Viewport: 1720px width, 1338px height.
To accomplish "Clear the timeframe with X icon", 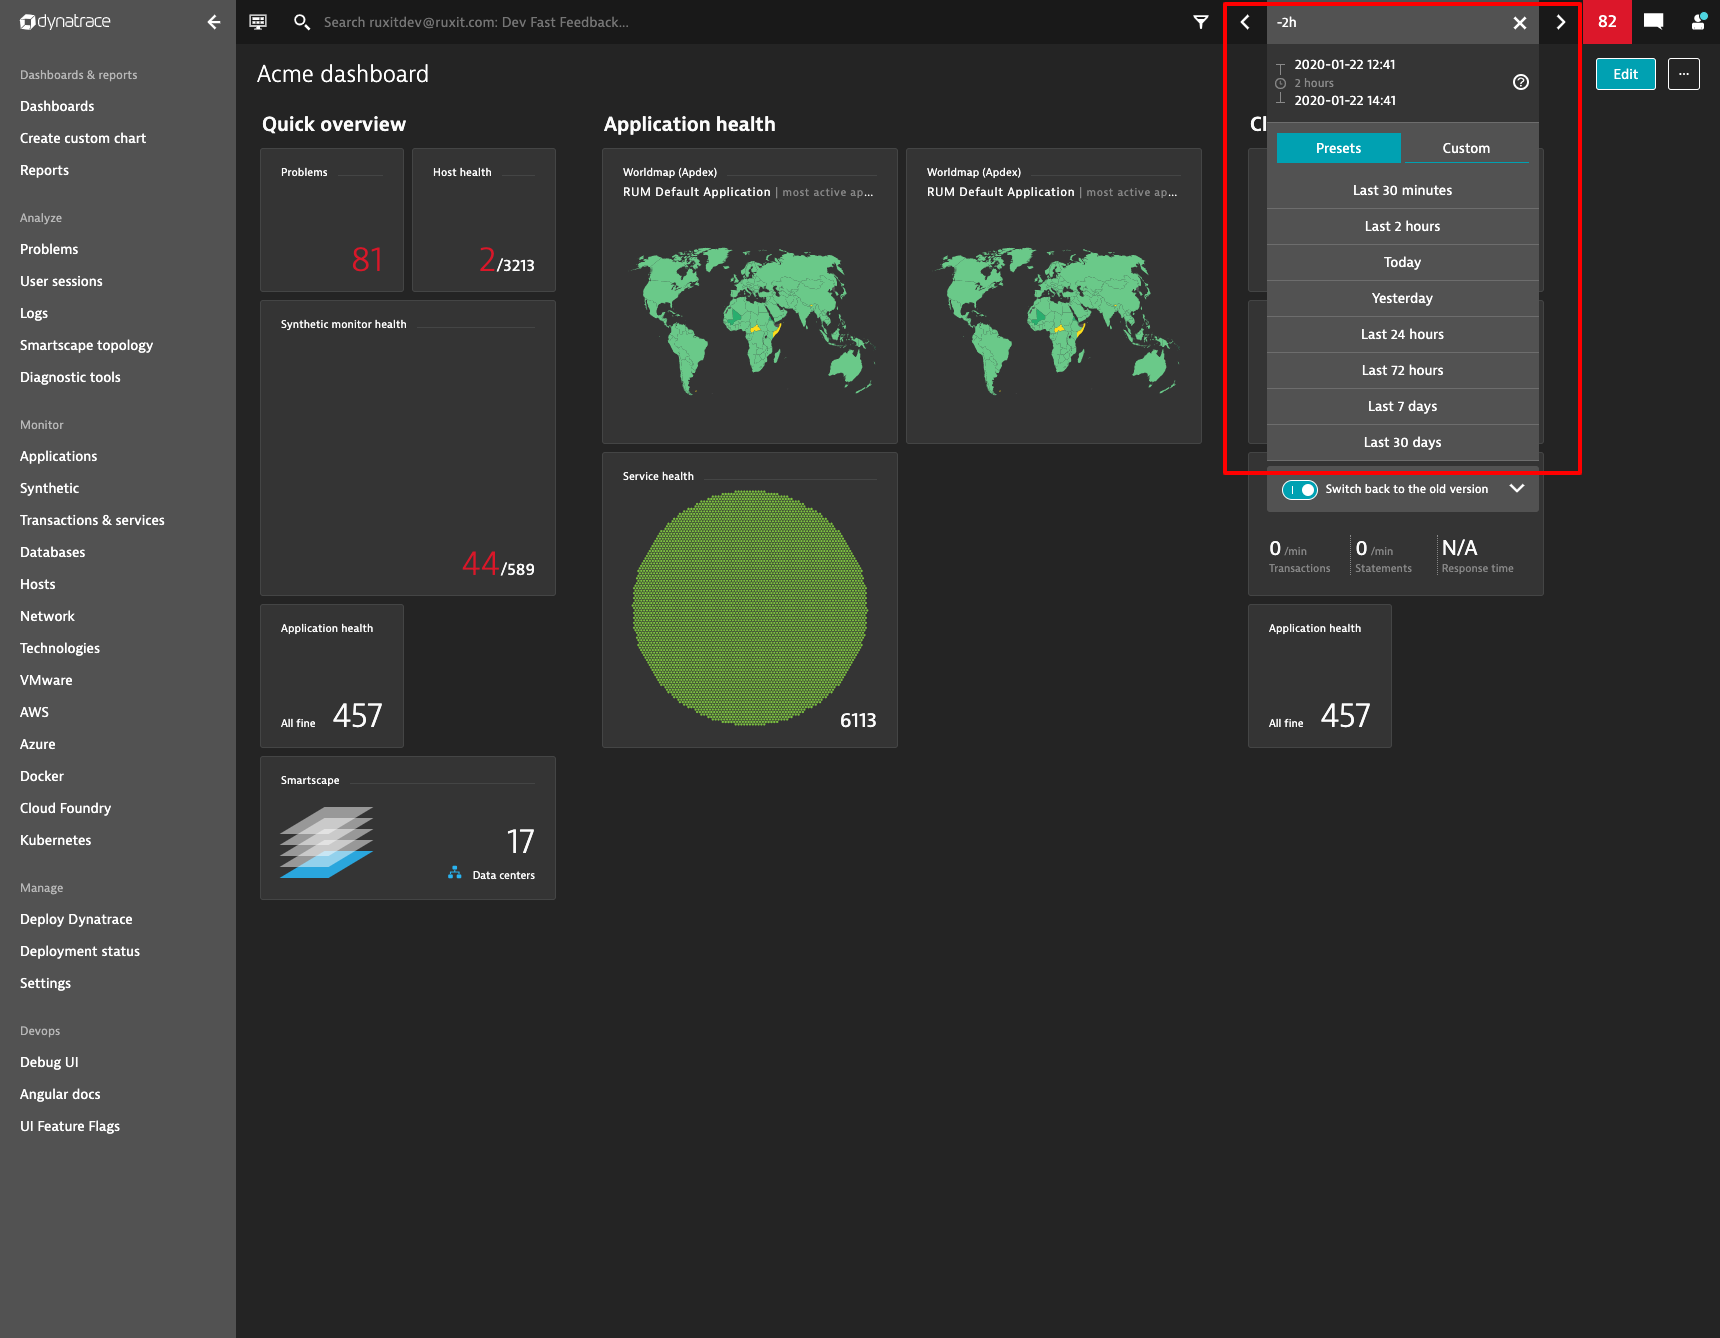I will 1520,23.
